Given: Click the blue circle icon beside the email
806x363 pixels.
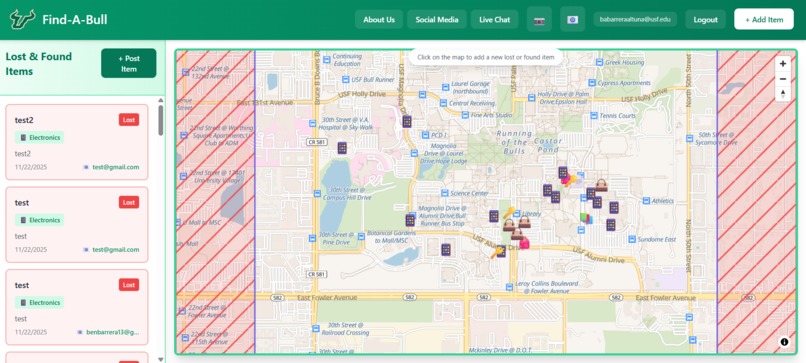Looking at the screenshot, I should (x=573, y=20).
